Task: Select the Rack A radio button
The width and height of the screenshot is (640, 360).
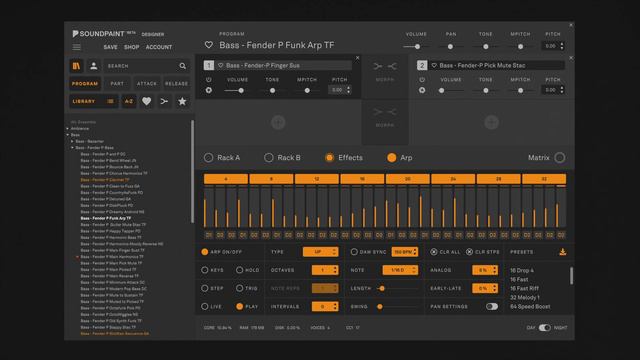Action: click(208, 158)
